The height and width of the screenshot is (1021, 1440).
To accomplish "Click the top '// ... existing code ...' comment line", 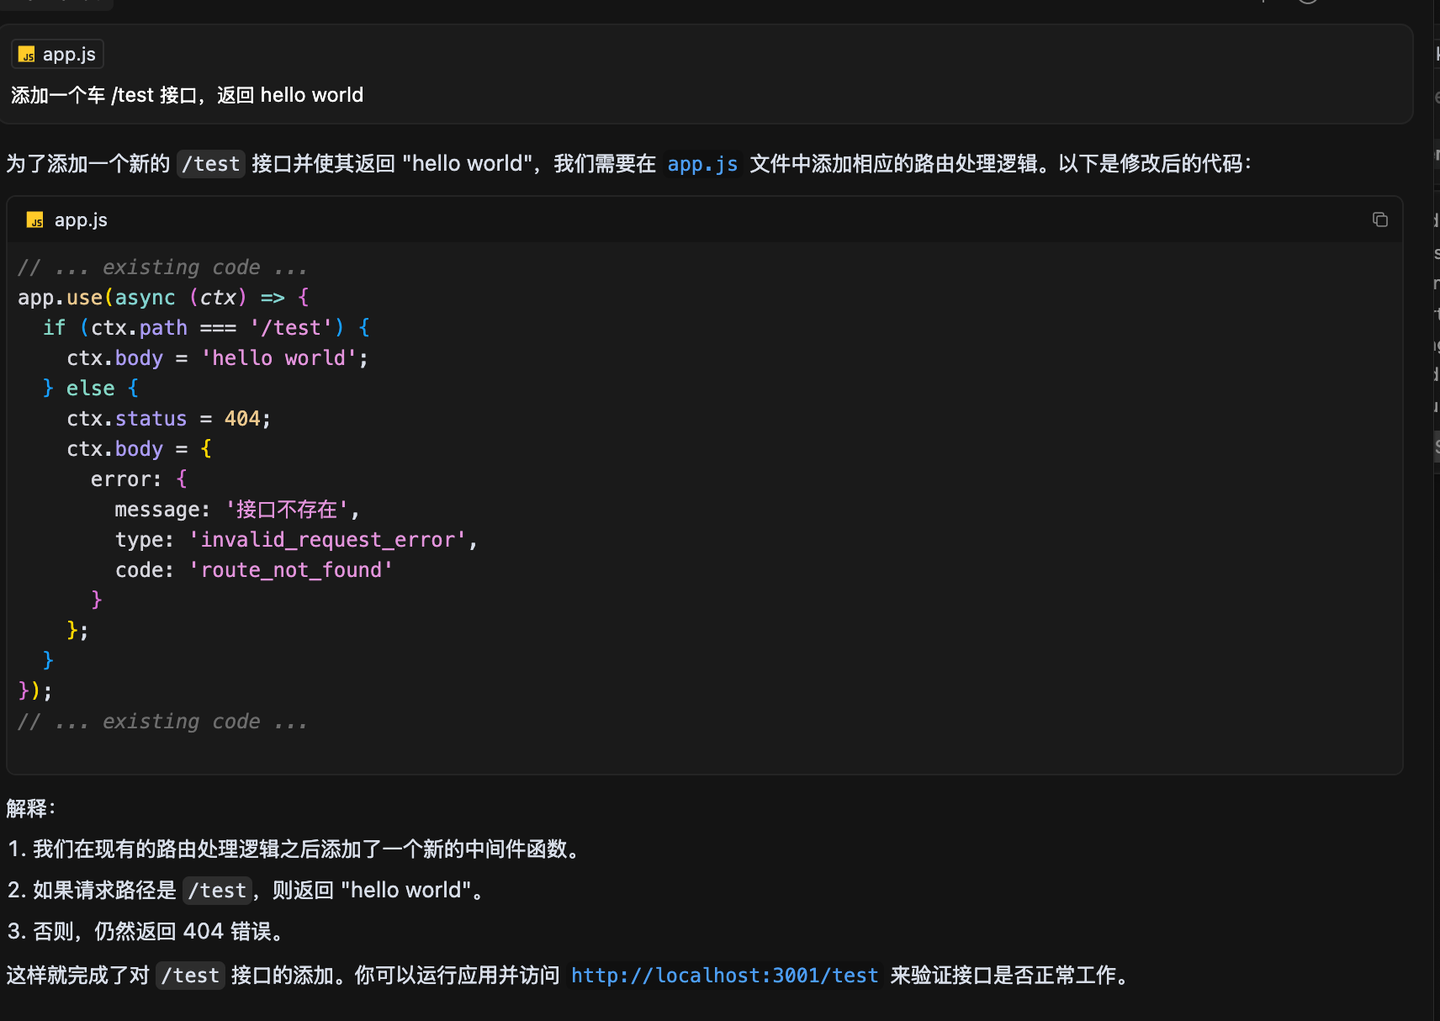I will coord(162,267).
